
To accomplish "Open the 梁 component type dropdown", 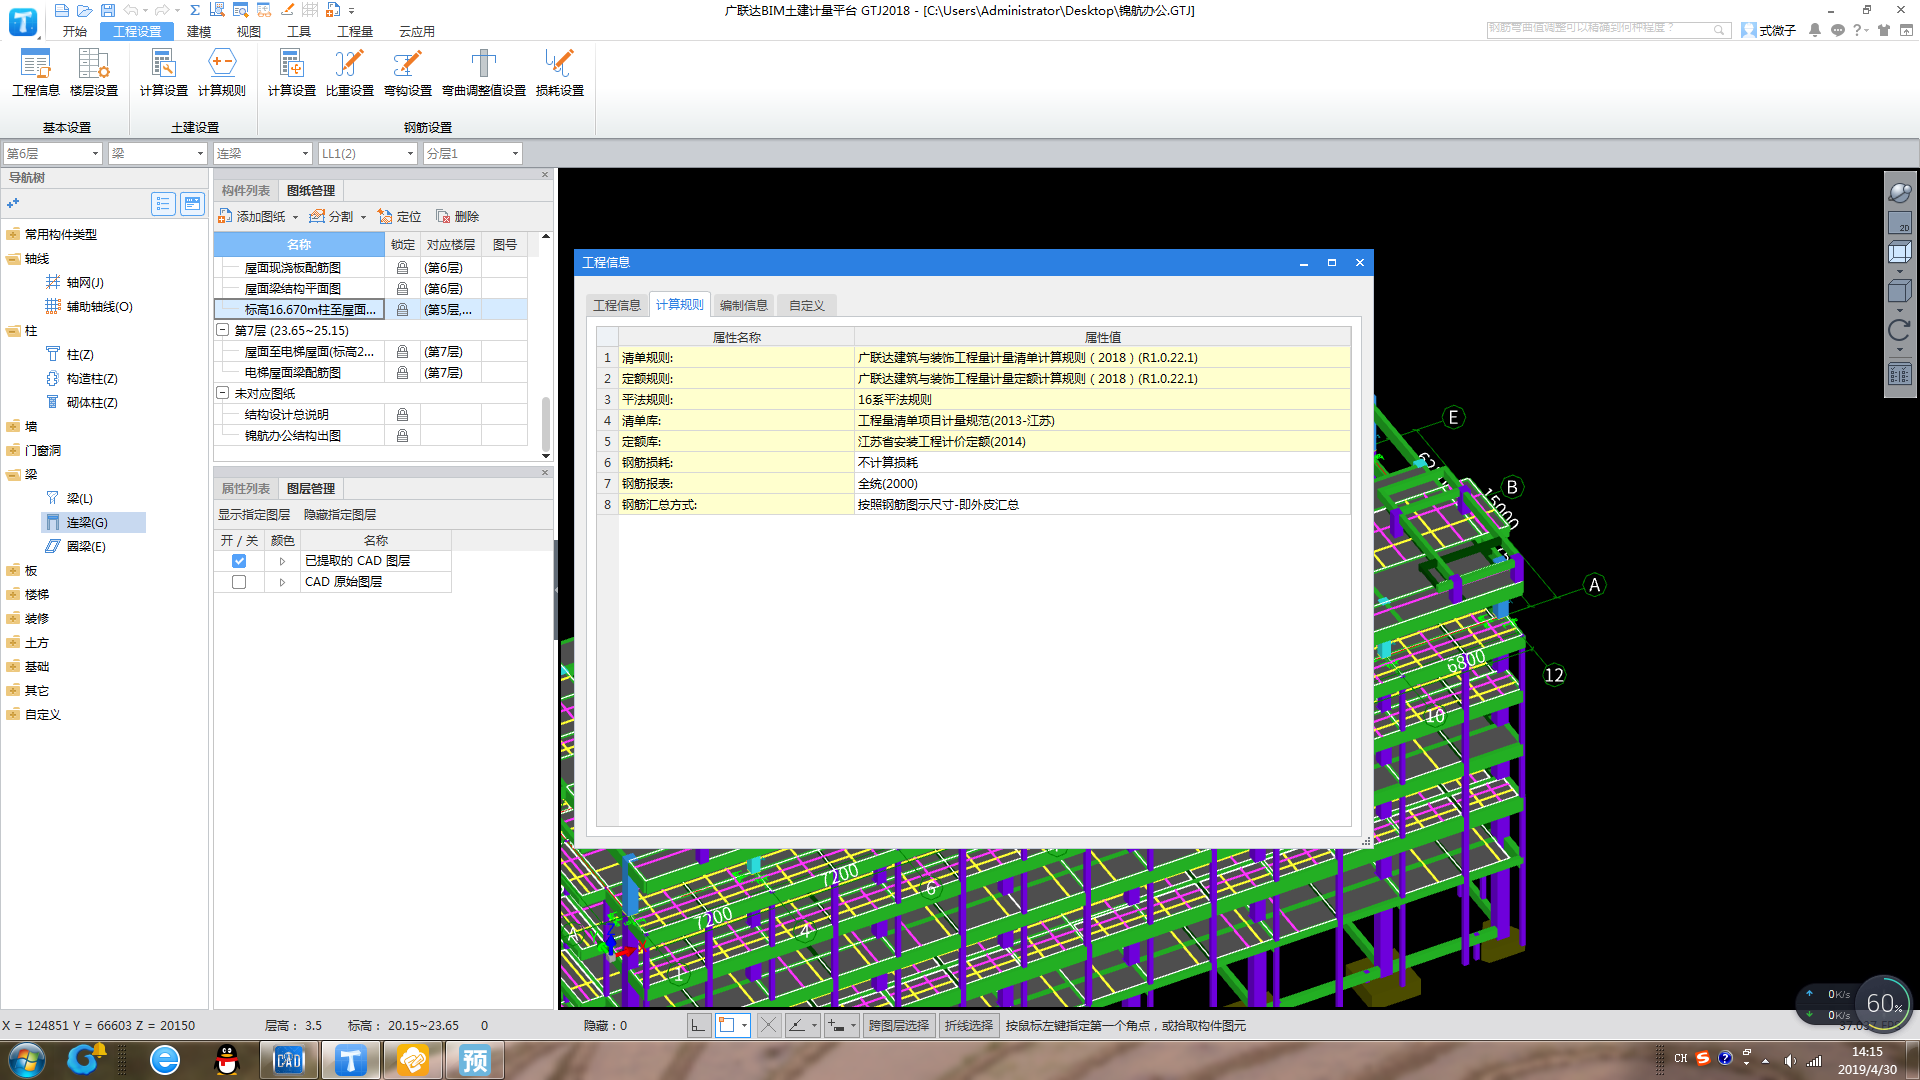I will pos(158,153).
